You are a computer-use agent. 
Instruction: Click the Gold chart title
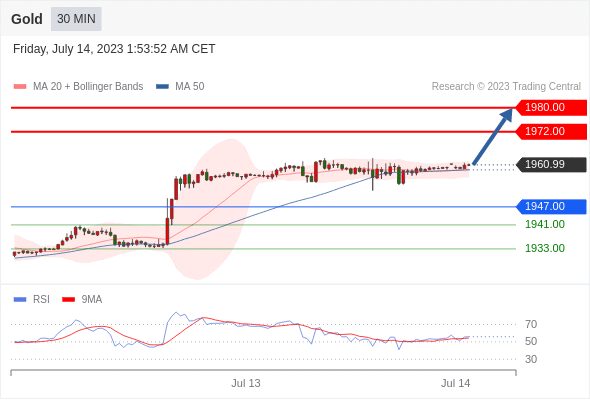[x=27, y=19]
